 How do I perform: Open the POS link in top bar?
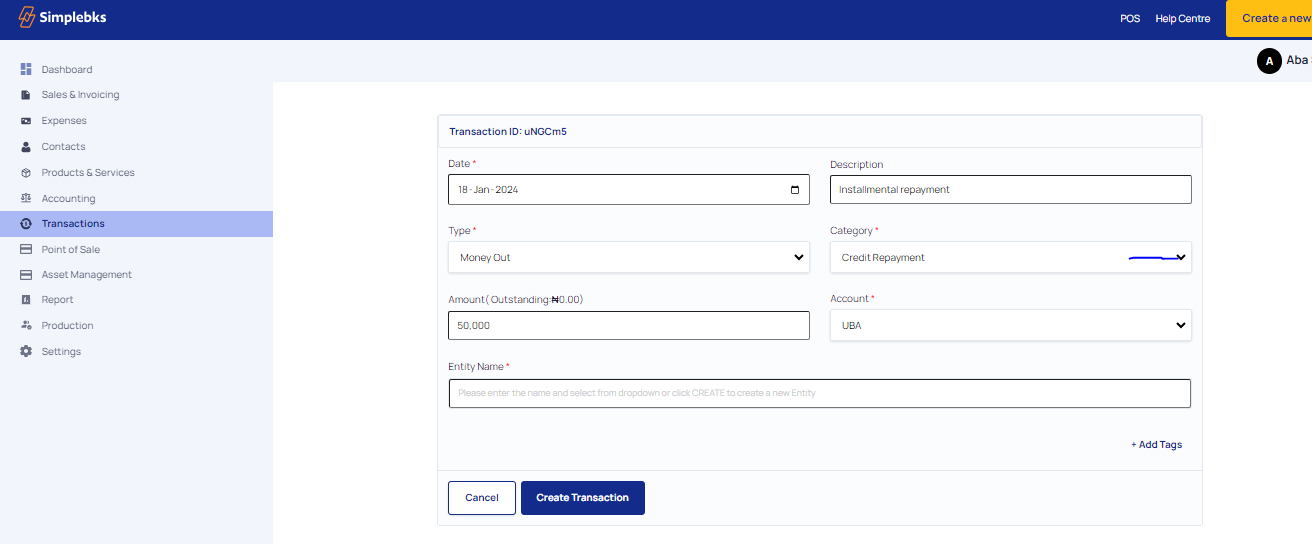tap(1130, 19)
